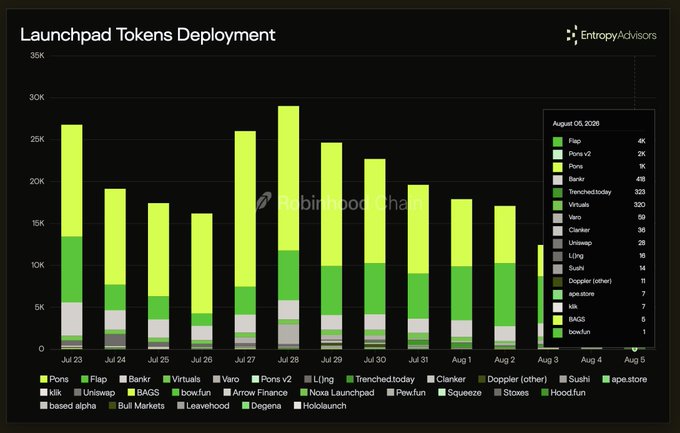Click the Virtuals value 320 in tooltip
This screenshot has height=433, width=680.
coord(639,205)
